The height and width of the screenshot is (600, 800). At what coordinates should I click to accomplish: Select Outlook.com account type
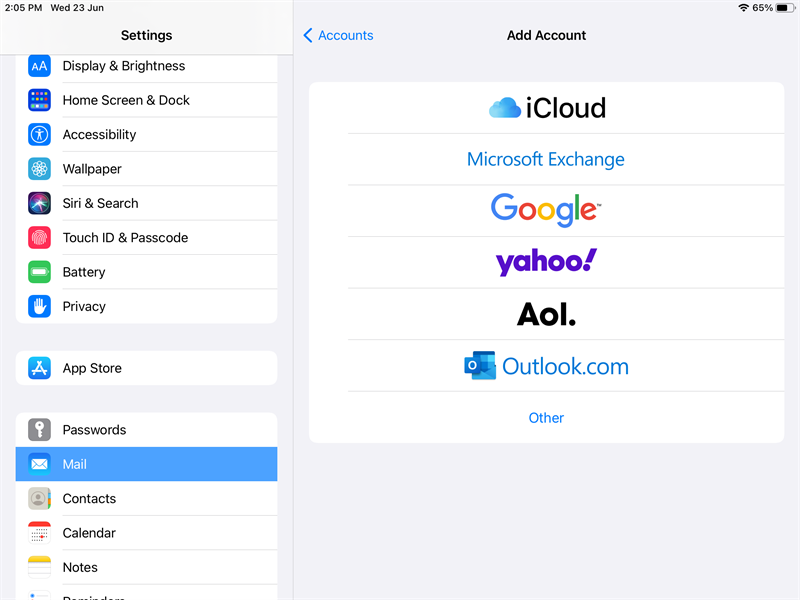(x=546, y=366)
